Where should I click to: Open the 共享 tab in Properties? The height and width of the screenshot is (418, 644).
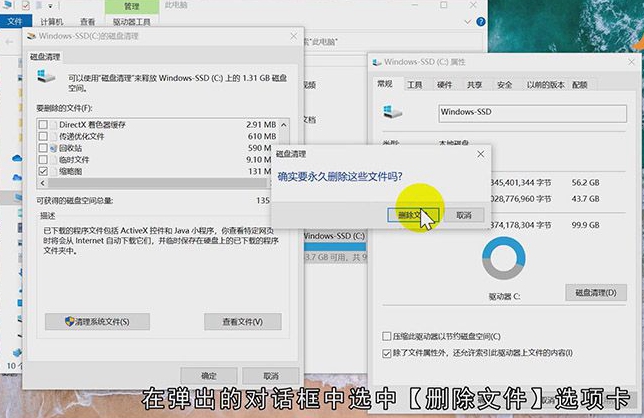tap(474, 85)
